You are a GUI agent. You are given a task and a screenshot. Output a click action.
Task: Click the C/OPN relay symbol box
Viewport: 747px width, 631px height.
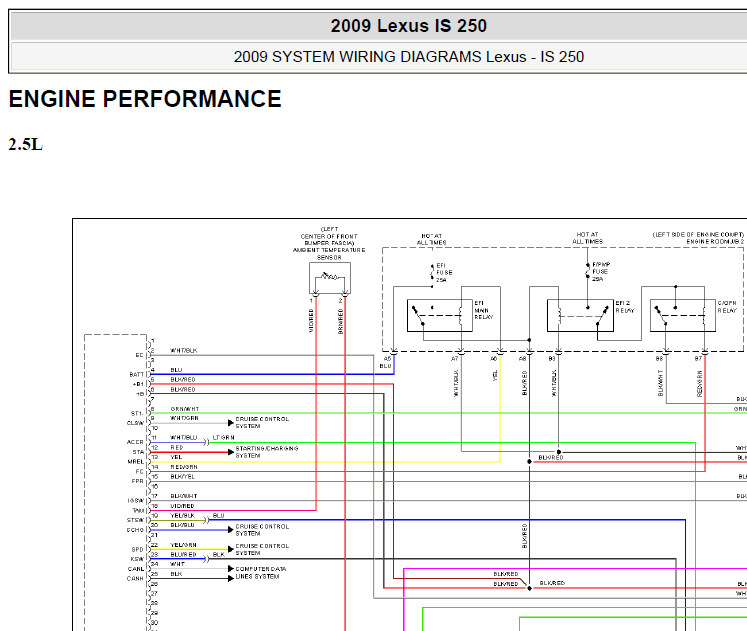[x=683, y=315]
